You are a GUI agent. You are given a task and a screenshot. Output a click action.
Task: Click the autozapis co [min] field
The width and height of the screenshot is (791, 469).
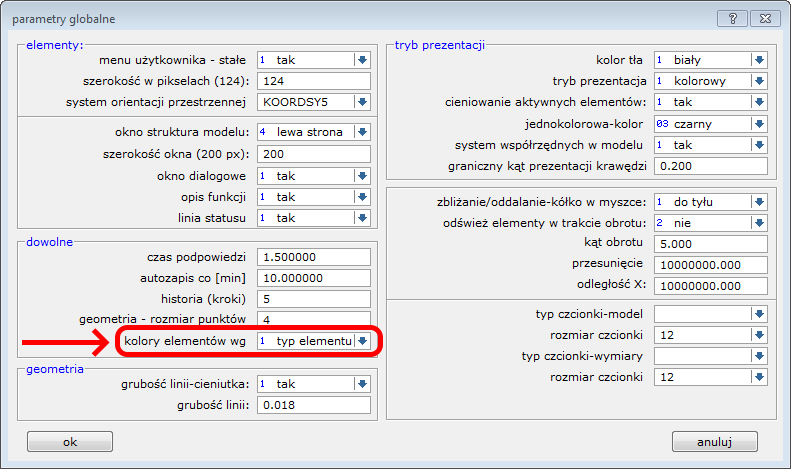[x=313, y=277]
